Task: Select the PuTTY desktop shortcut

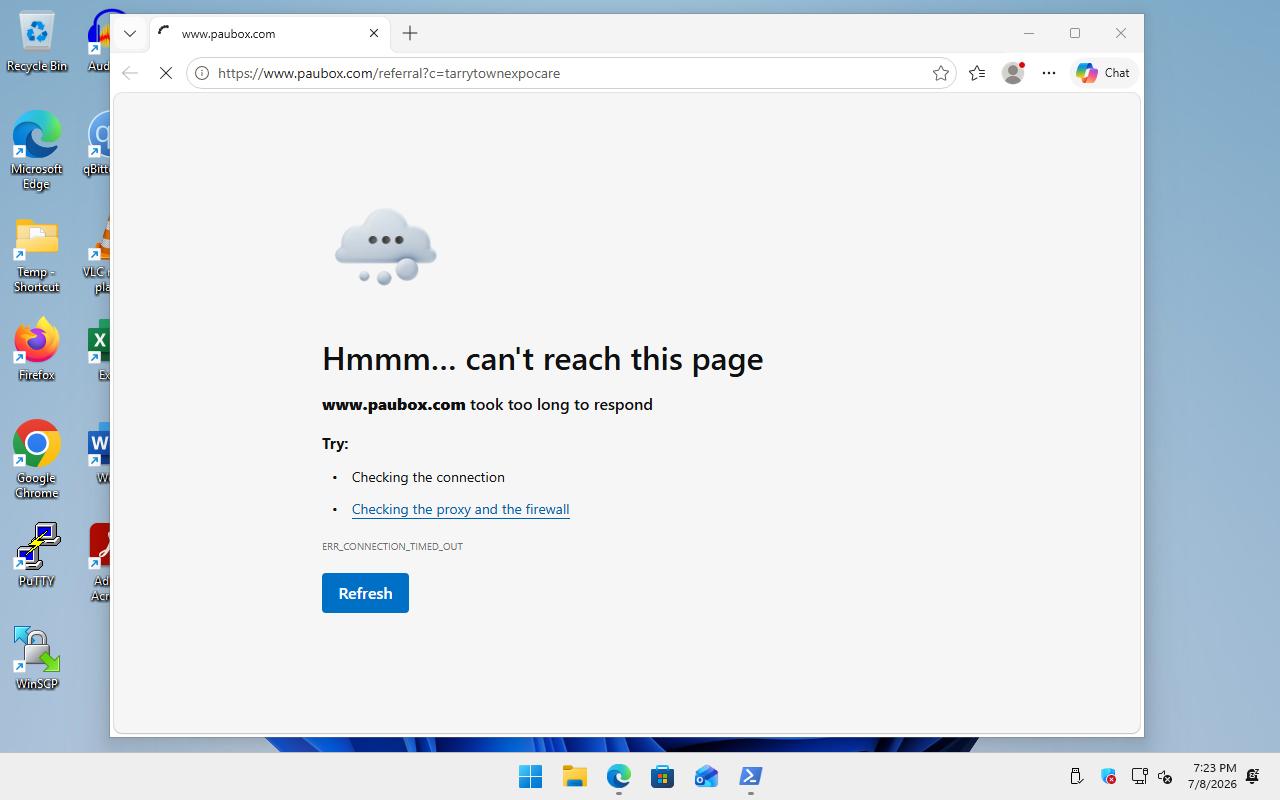Action: pyautogui.click(x=37, y=554)
